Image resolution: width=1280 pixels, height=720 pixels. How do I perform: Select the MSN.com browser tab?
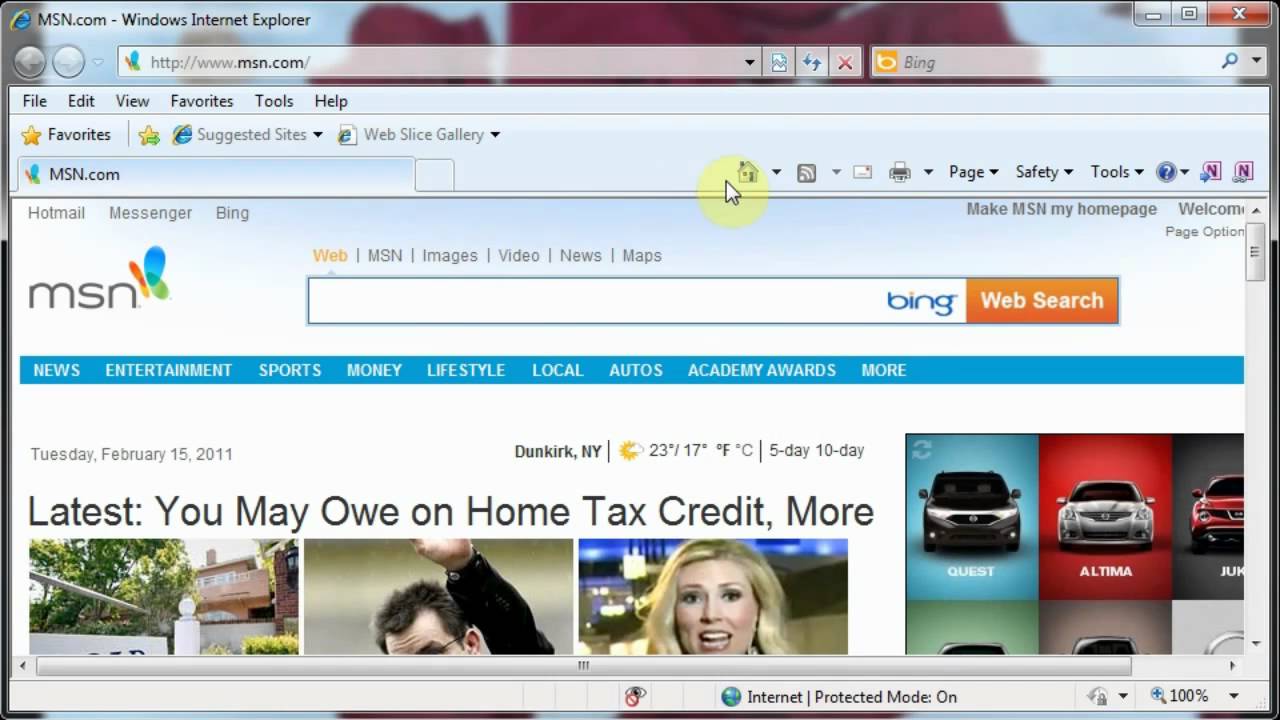pyautogui.click(x=215, y=174)
